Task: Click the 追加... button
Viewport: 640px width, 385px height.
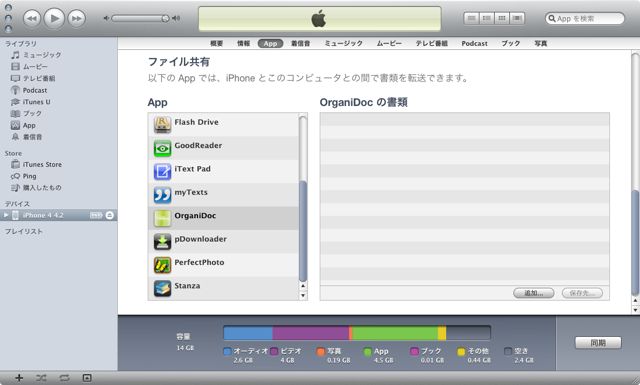Action: [533, 293]
